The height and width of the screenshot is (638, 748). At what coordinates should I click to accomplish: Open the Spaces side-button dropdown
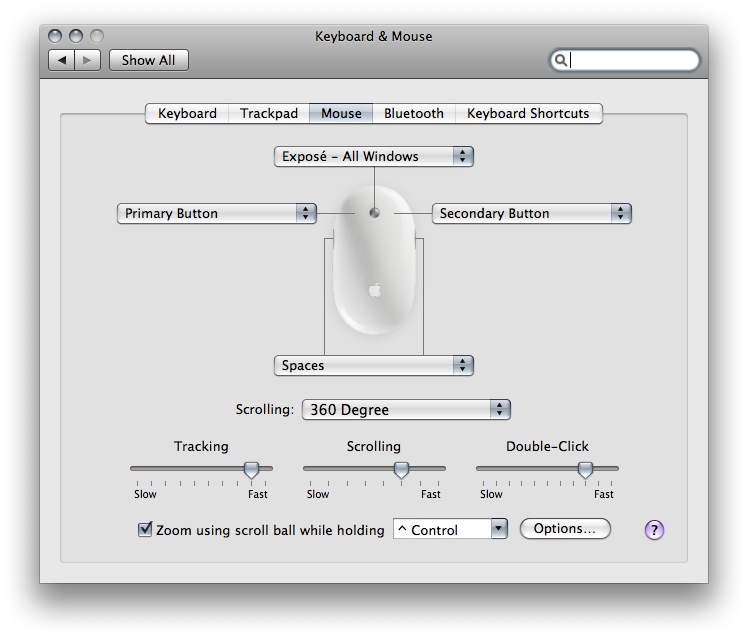(x=374, y=366)
